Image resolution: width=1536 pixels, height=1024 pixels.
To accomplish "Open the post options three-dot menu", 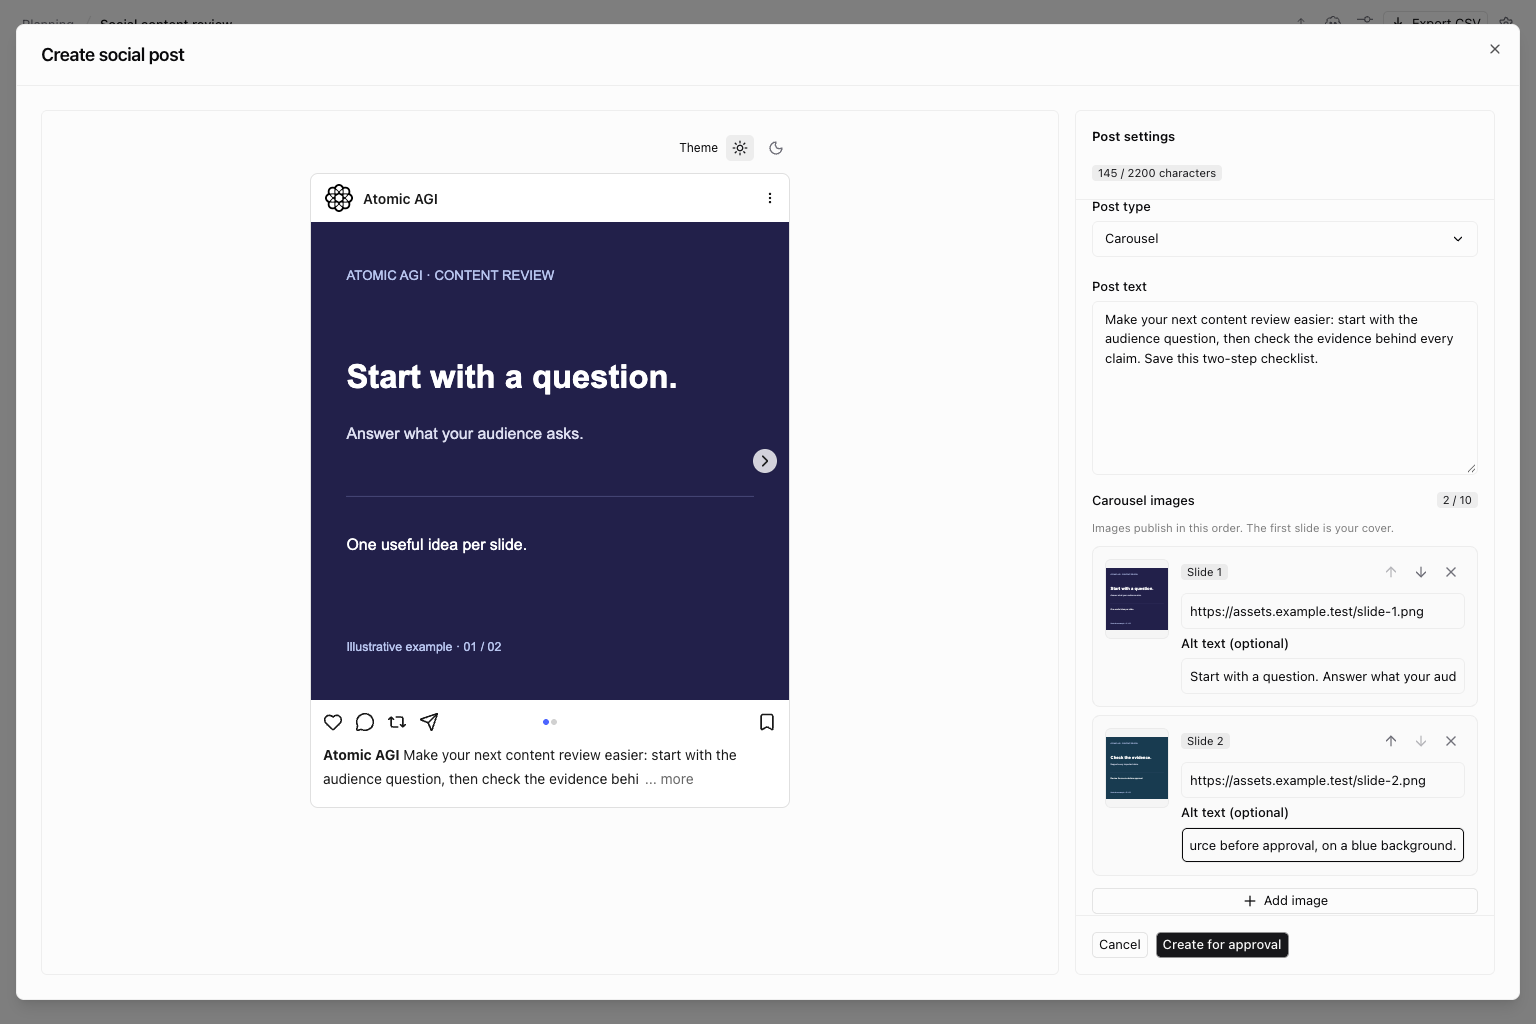I will (770, 198).
